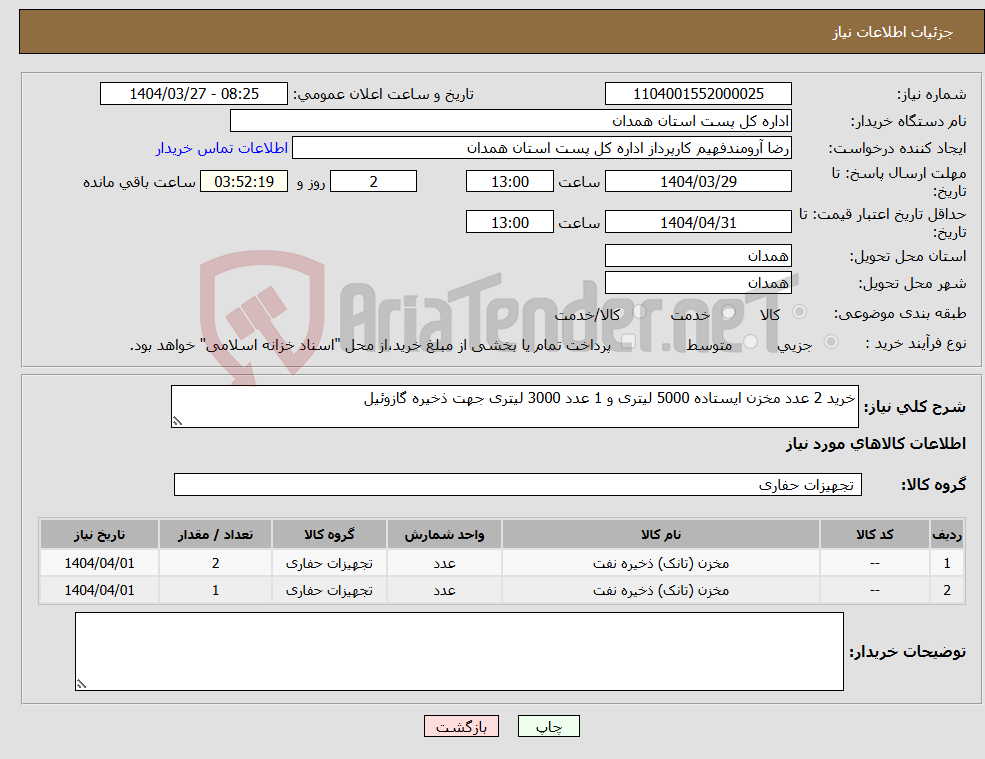Image resolution: width=985 pixels, height=759 pixels.
Task: Click item name in table row 2
Action: pyautogui.click(x=661, y=591)
